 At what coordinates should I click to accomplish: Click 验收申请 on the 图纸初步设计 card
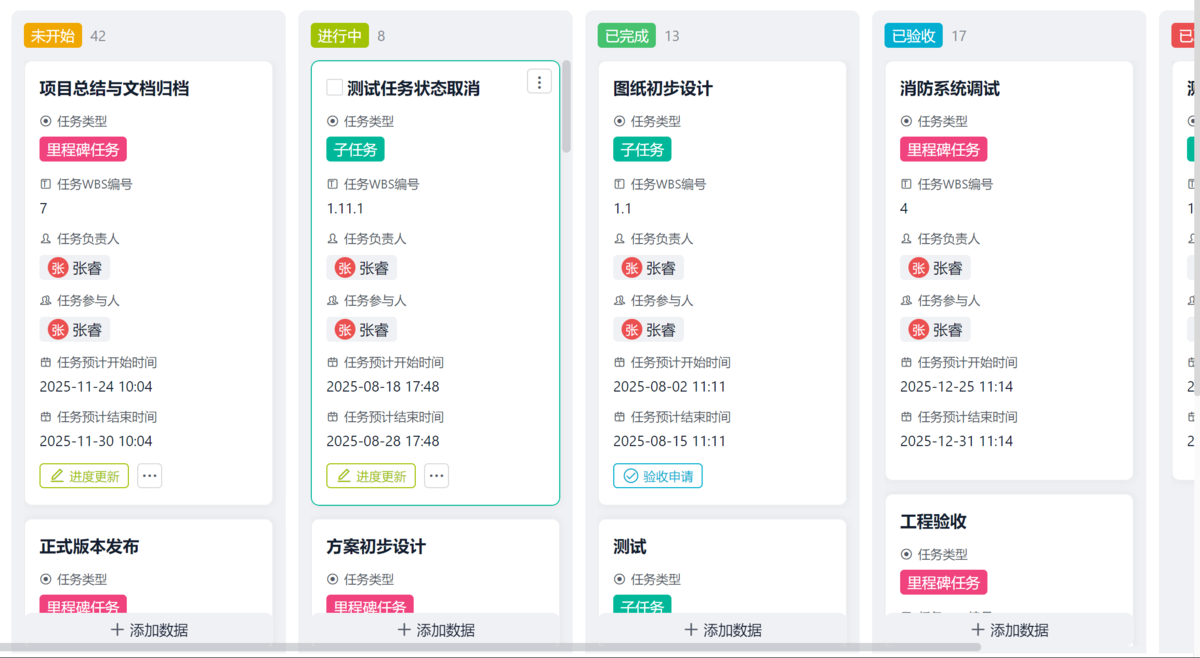point(658,476)
